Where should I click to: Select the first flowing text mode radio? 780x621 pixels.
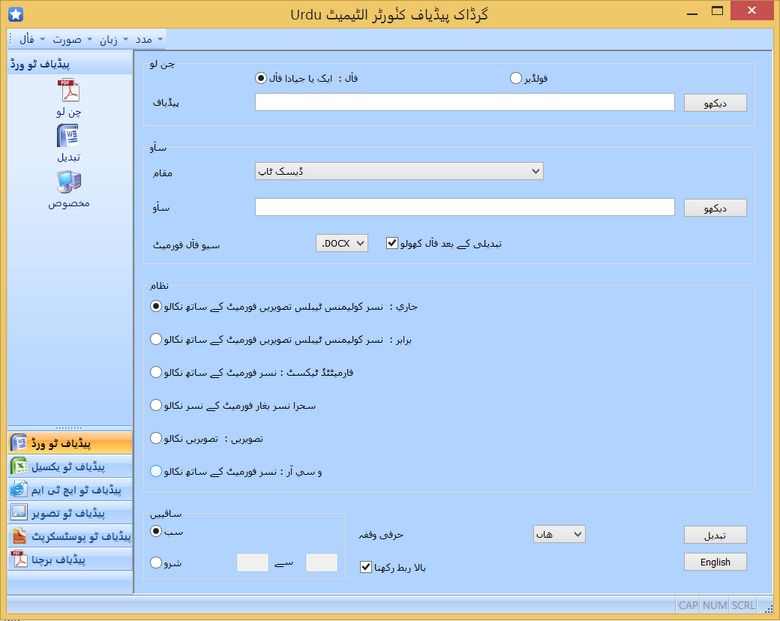156,306
